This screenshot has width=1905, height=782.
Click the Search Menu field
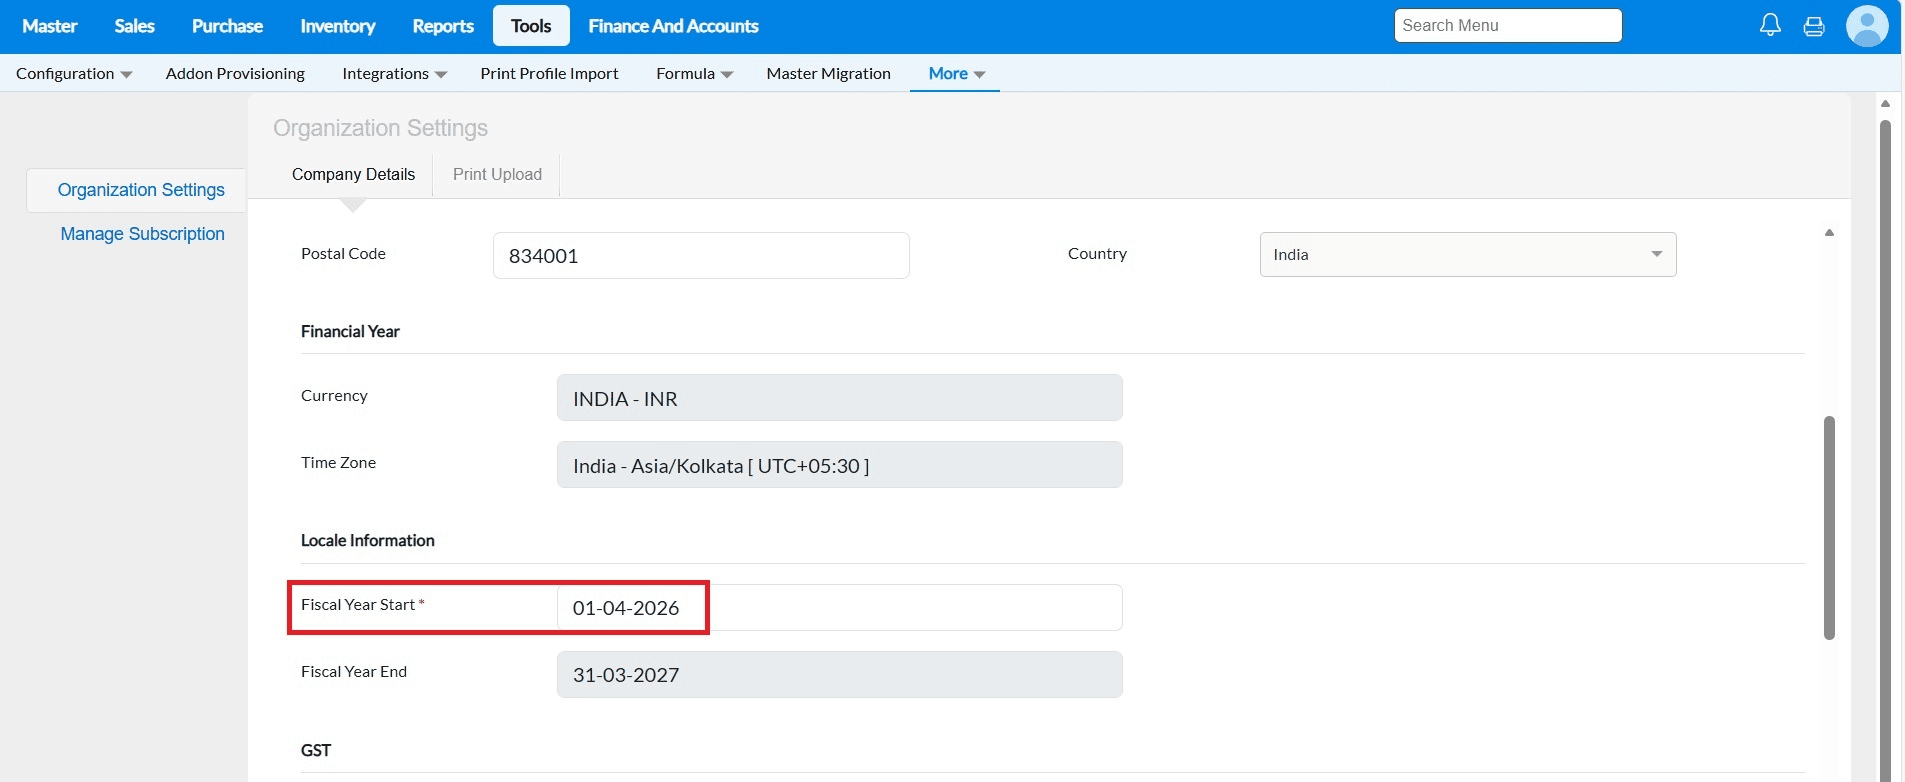tap(1507, 26)
